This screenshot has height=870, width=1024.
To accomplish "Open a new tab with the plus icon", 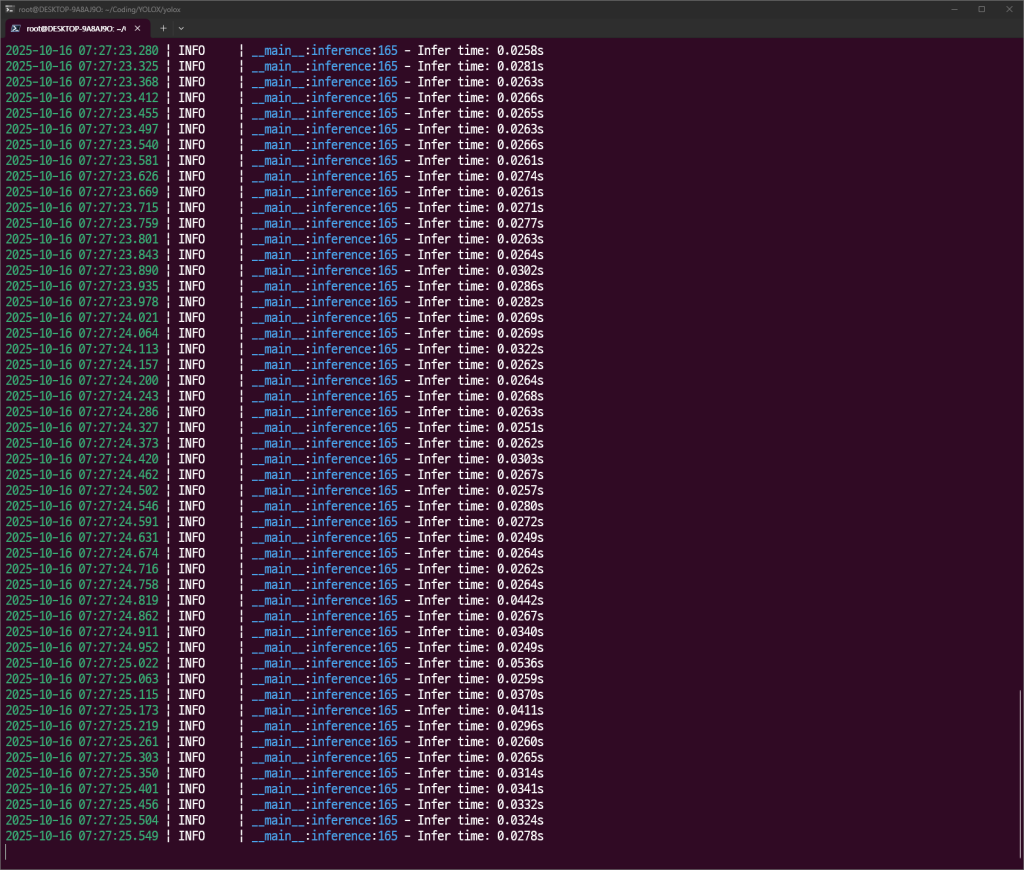I will [163, 28].
